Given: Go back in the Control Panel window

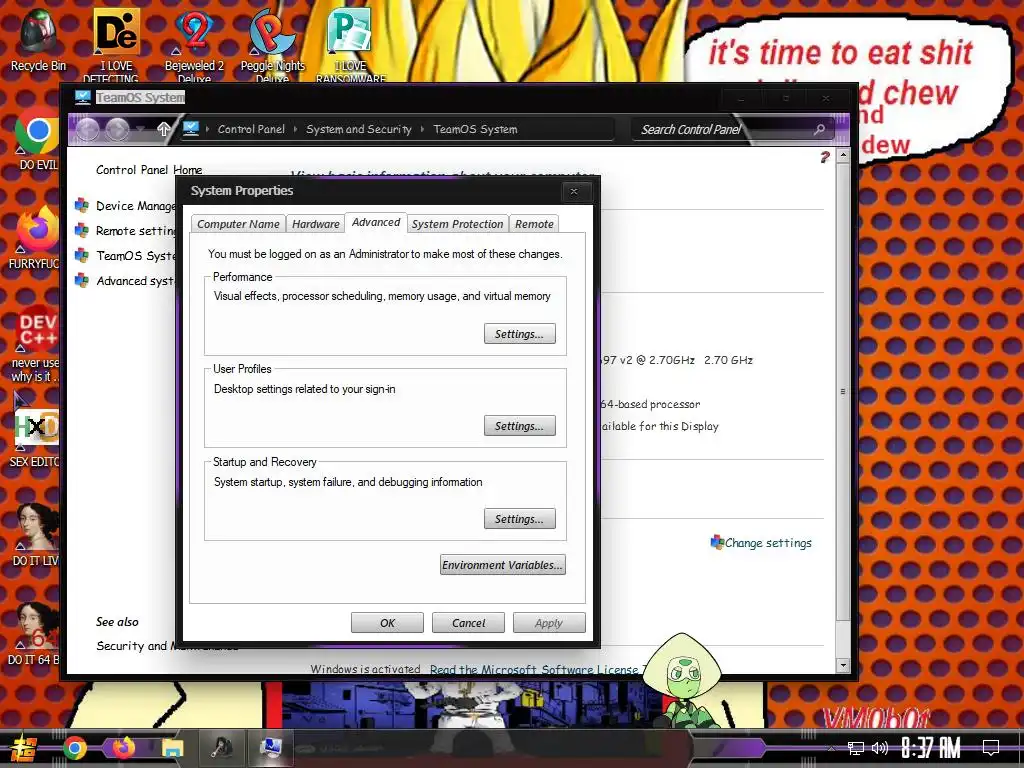Looking at the screenshot, I should click(x=88, y=129).
